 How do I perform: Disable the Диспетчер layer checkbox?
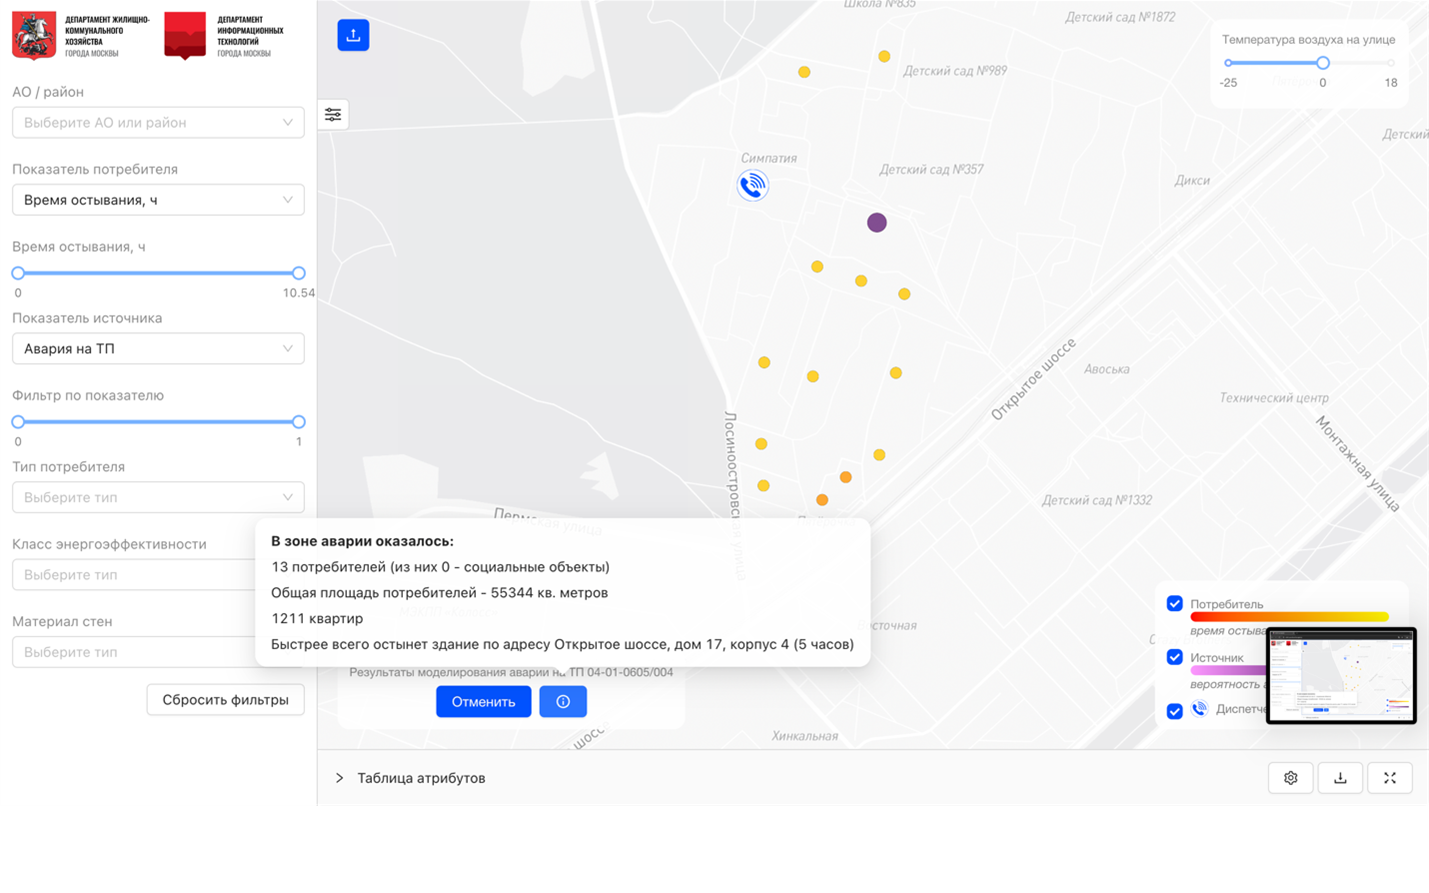[1175, 711]
